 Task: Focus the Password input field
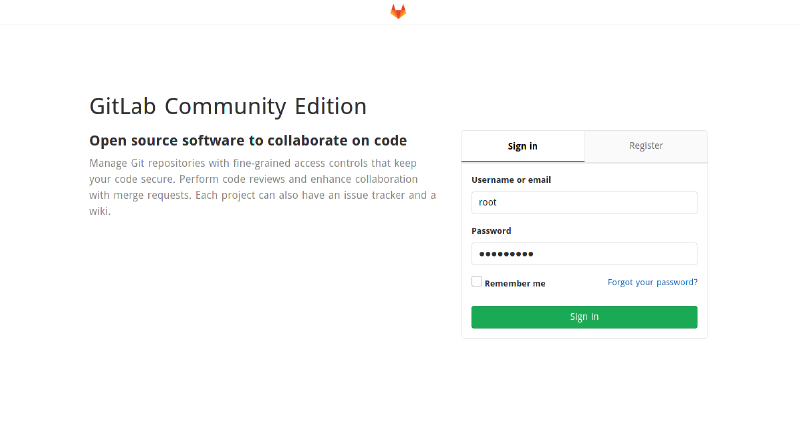pos(584,253)
